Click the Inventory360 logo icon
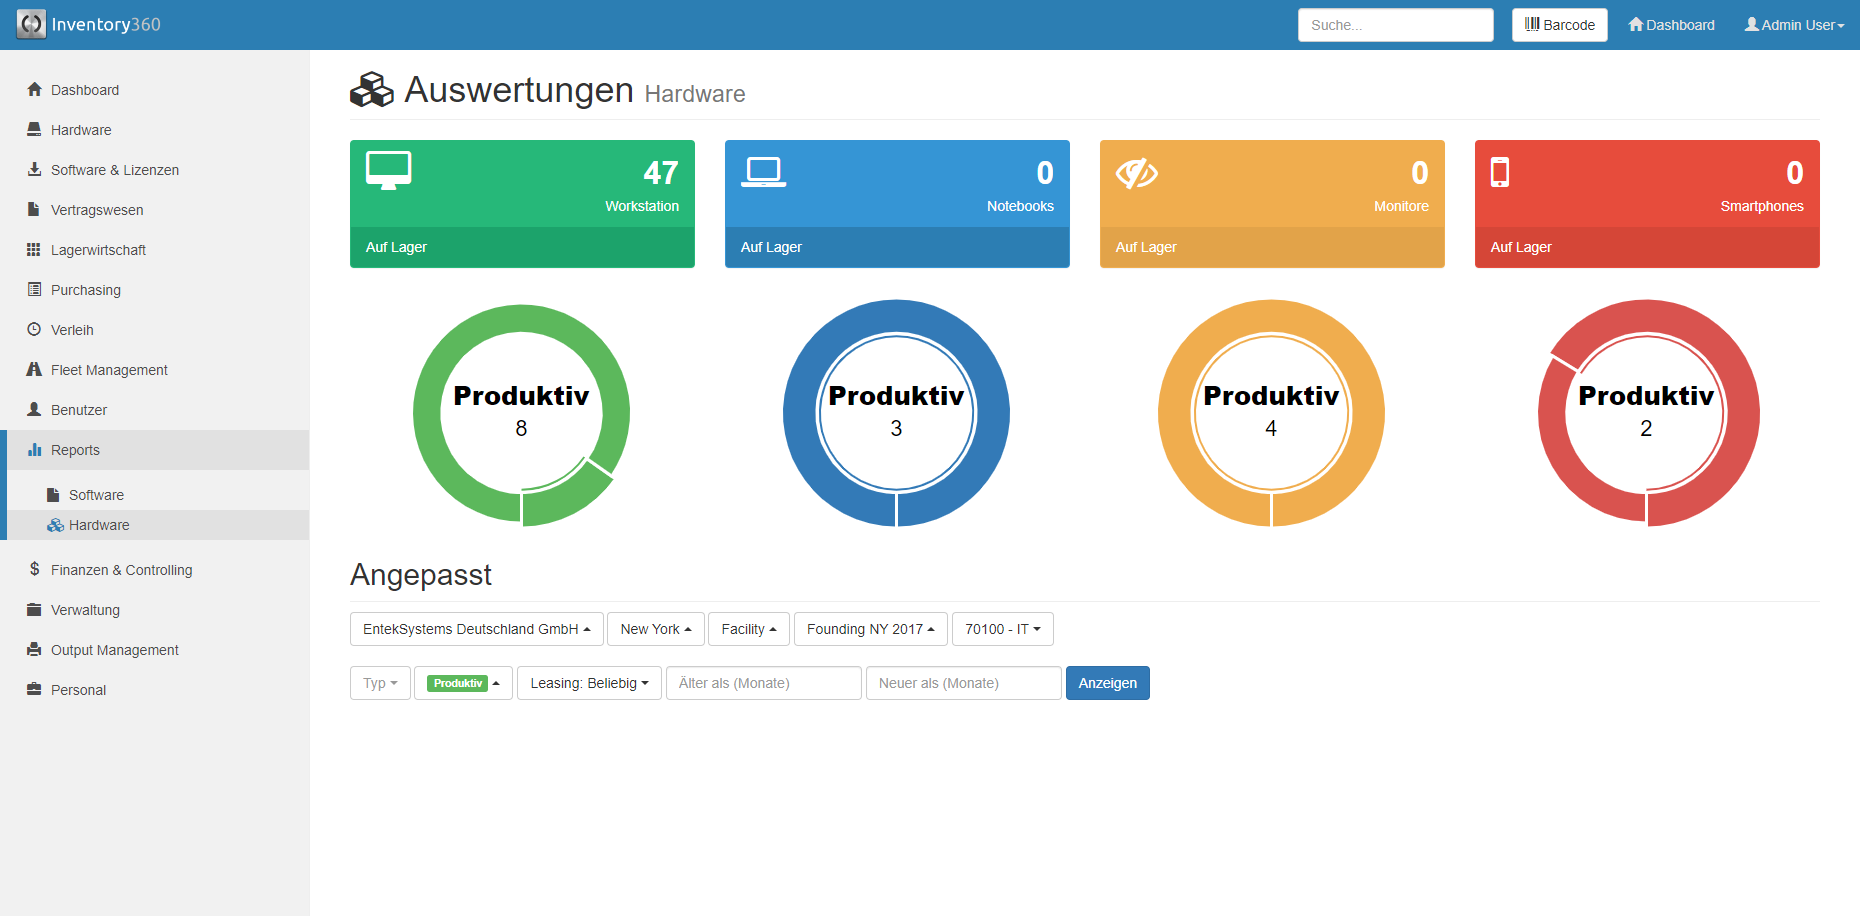The image size is (1860, 916). click(x=31, y=24)
